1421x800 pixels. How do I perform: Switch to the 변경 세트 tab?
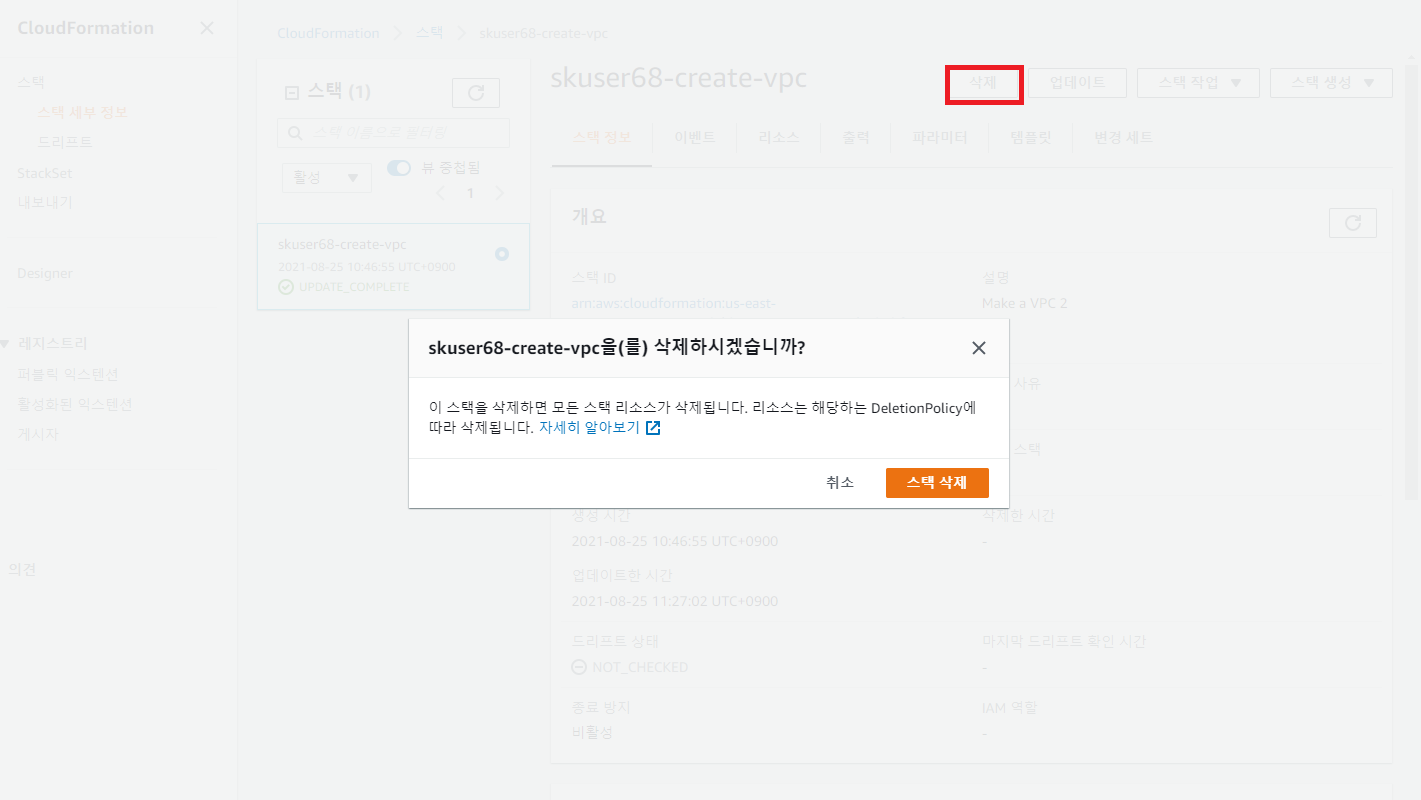[x=1124, y=138]
